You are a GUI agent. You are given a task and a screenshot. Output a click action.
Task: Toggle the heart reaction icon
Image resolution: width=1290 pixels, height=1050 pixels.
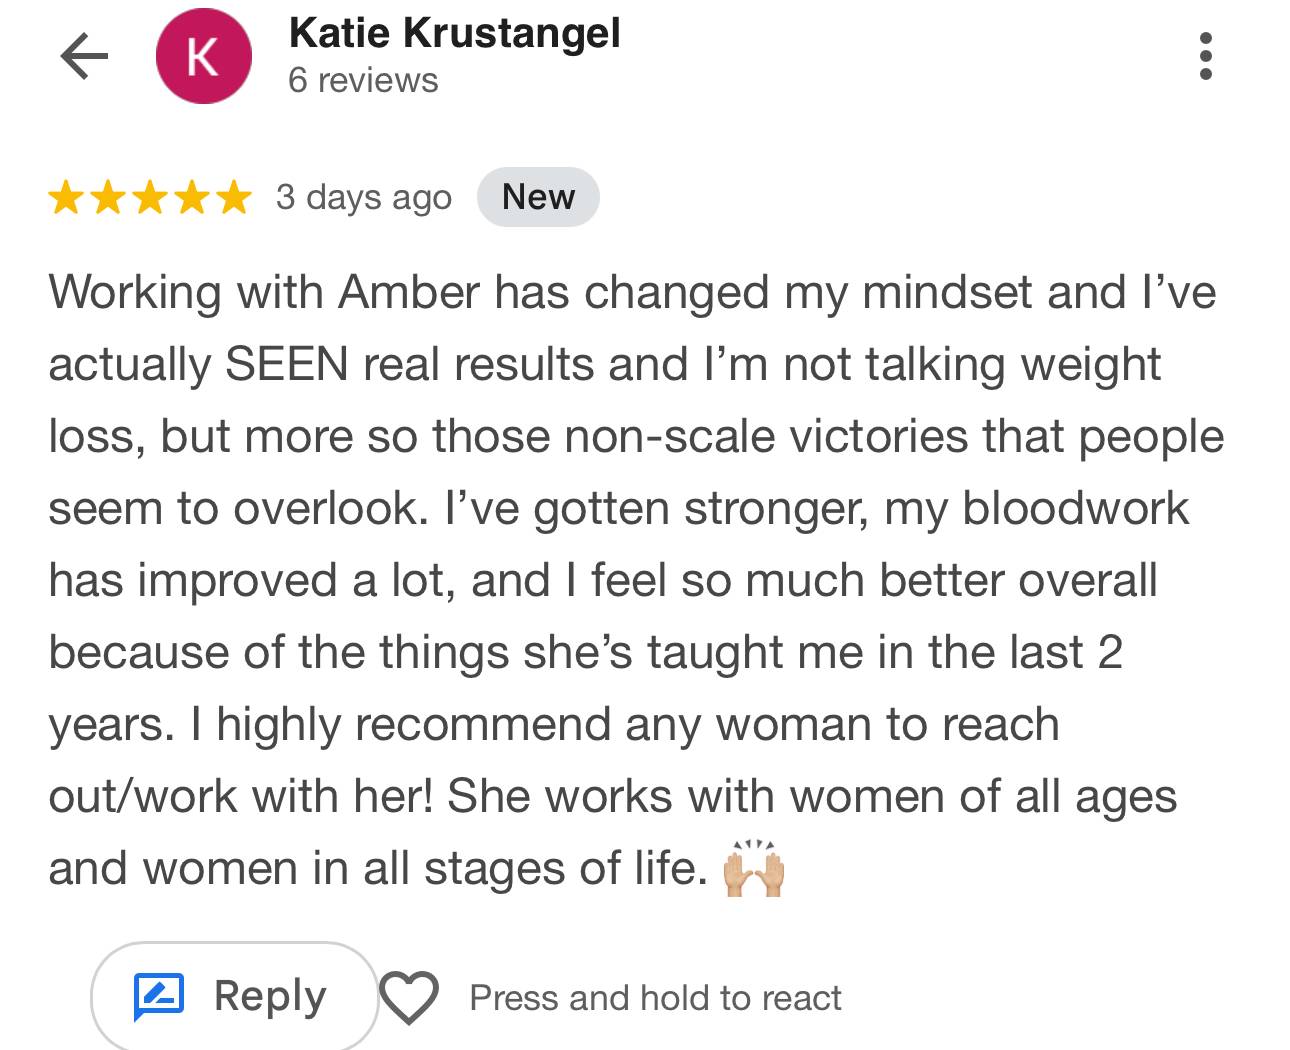pos(409,998)
